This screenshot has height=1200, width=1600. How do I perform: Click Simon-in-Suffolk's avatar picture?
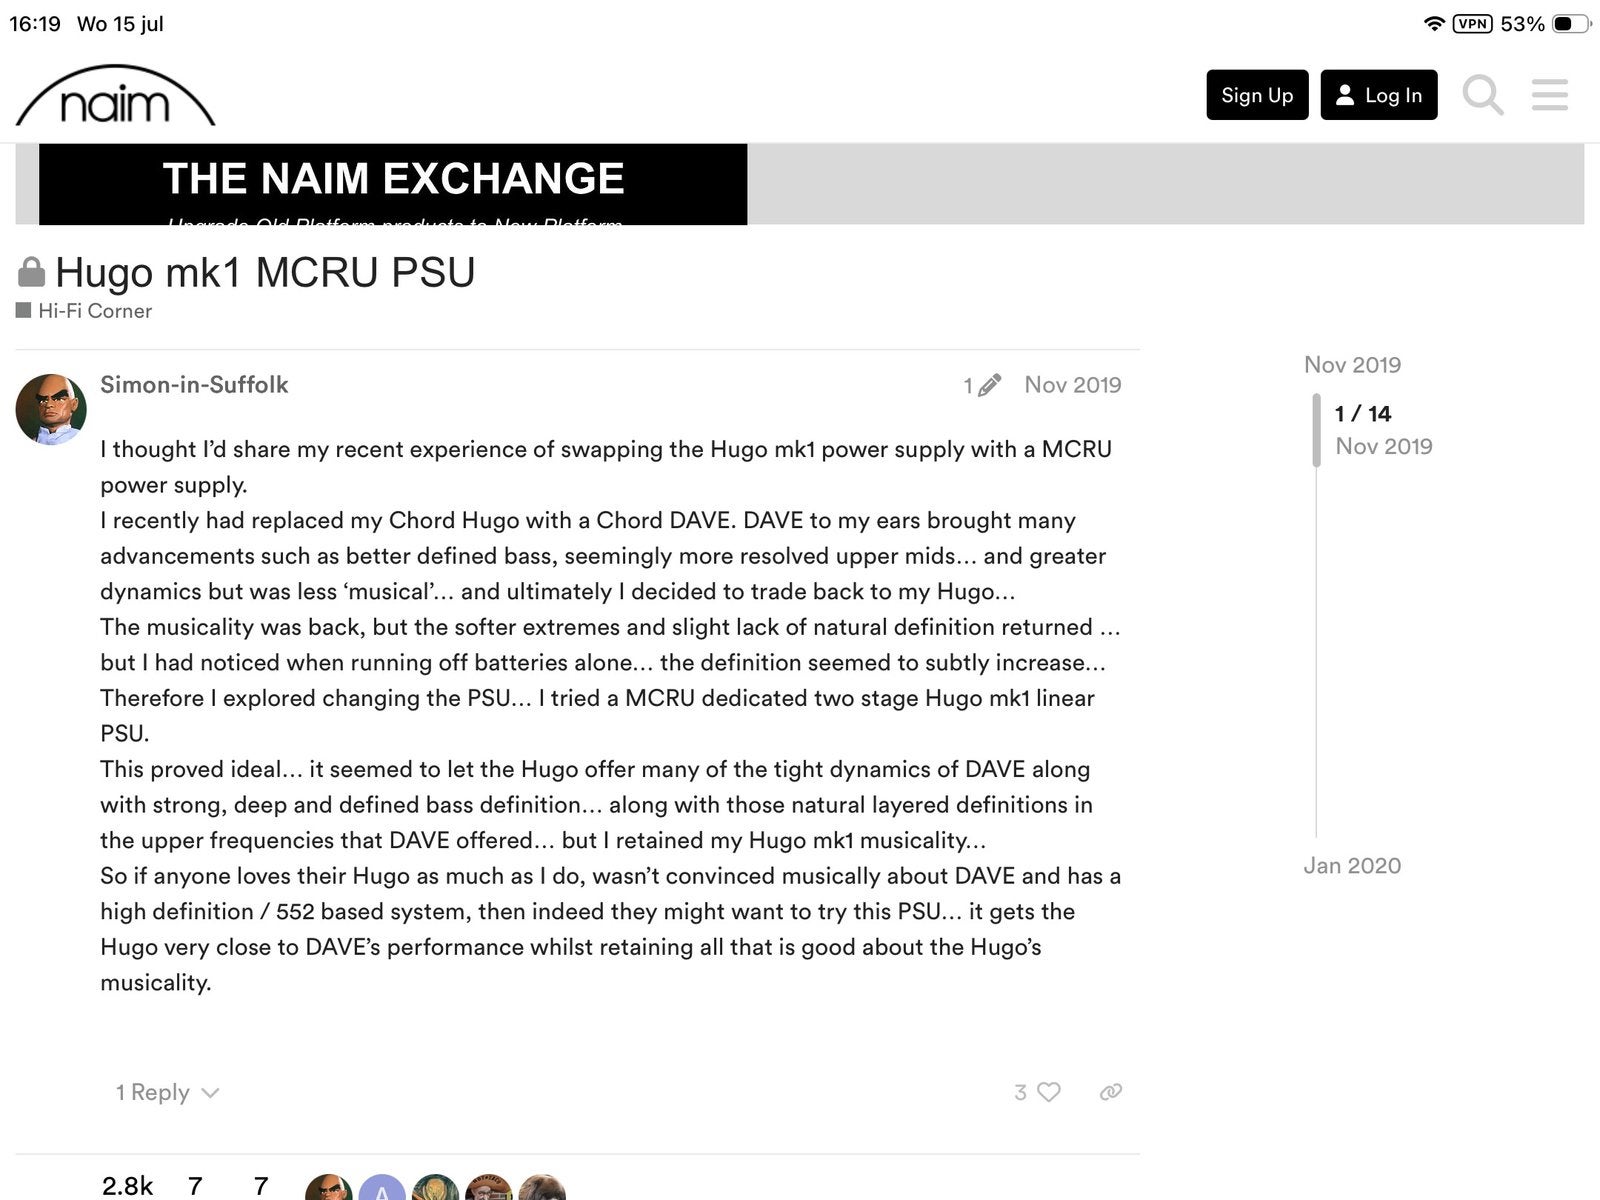(51, 408)
